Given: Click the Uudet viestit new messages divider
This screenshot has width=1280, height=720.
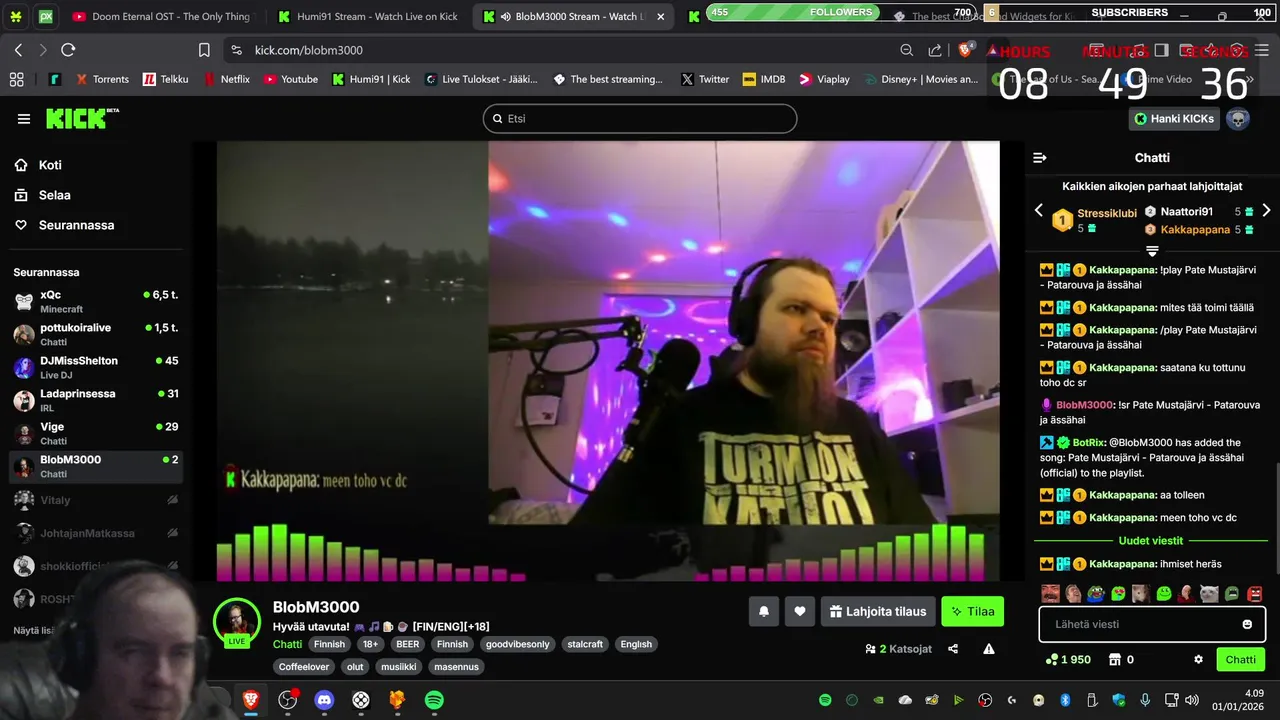Looking at the screenshot, I should (x=1151, y=540).
